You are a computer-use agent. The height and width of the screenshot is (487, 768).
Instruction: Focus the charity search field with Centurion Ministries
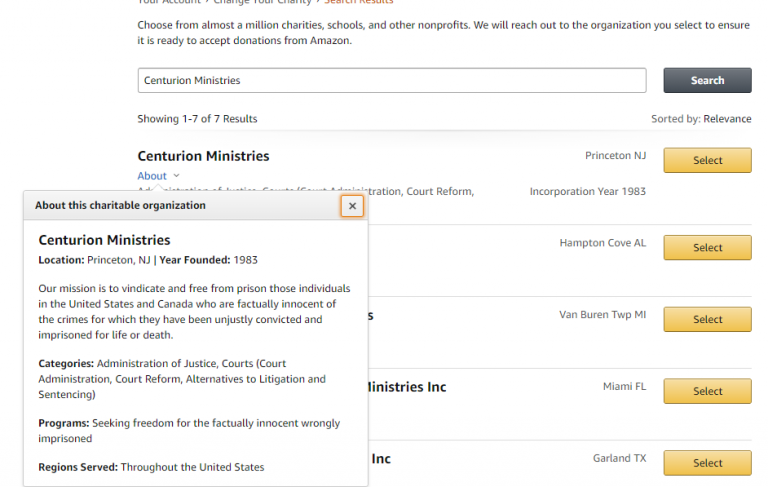pos(392,80)
